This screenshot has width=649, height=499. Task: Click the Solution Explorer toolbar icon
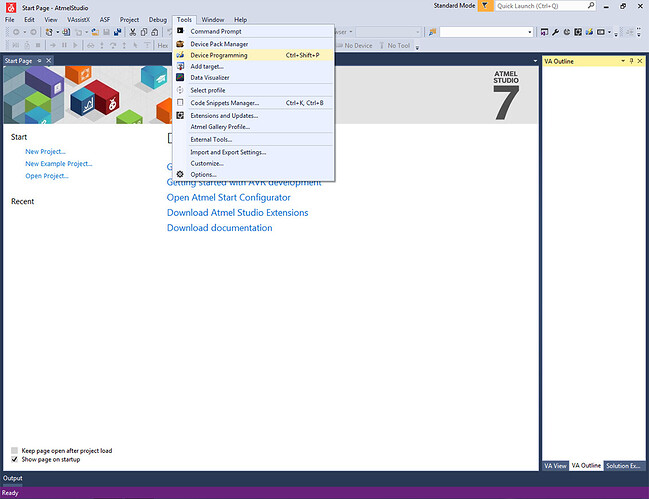tap(544, 32)
